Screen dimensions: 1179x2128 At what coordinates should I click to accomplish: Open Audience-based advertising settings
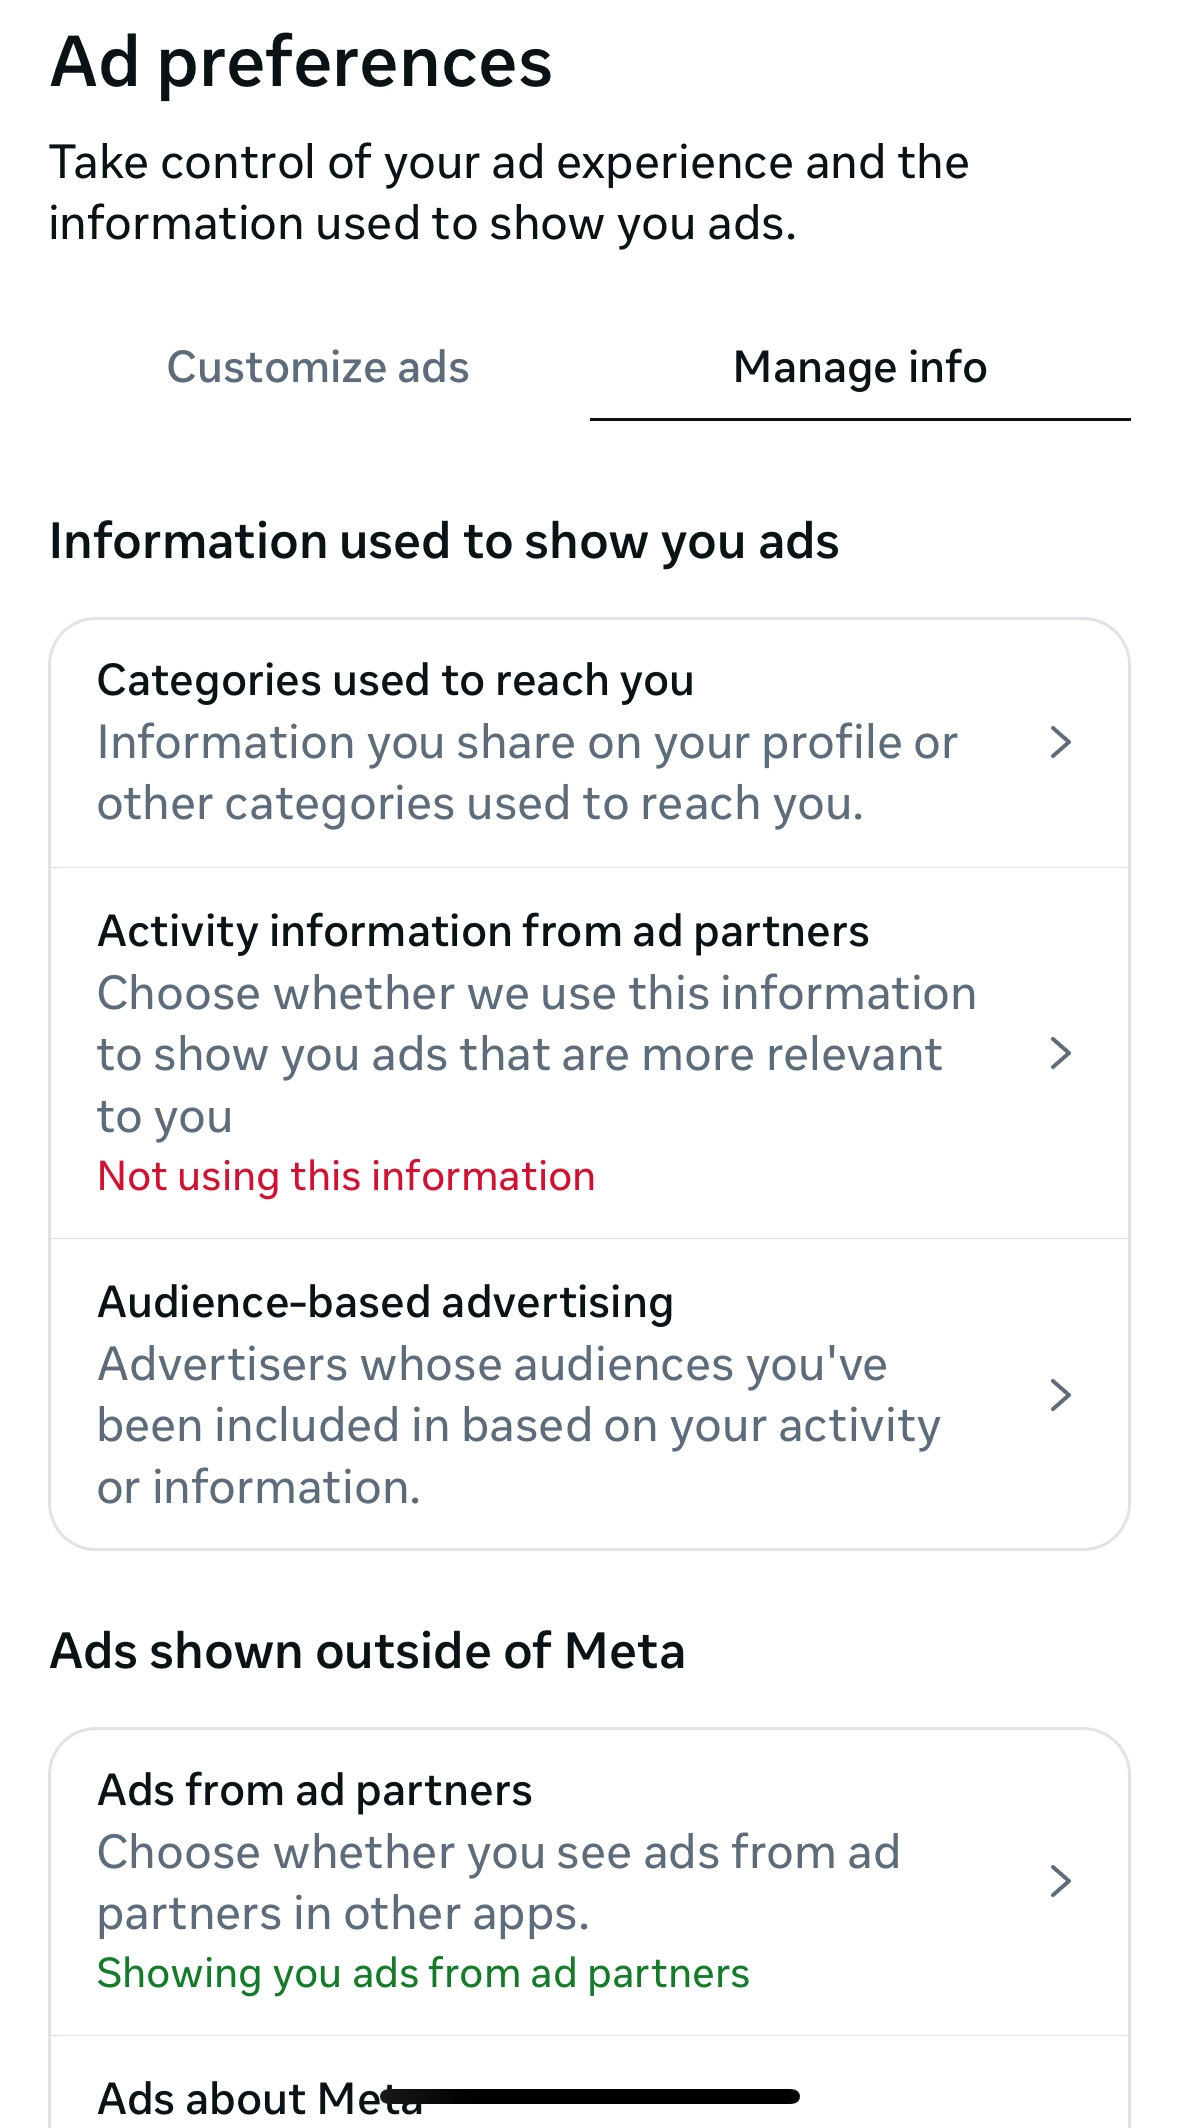pyautogui.click(x=385, y=1303)
